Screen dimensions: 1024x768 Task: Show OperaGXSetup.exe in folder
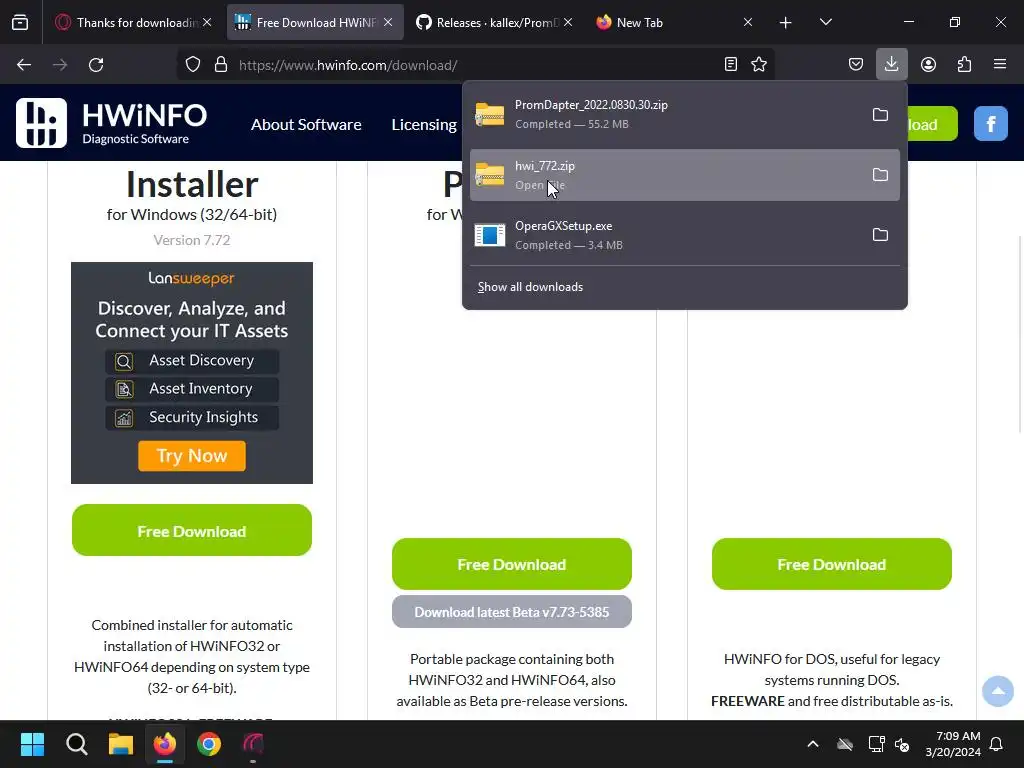(x=880, y=235)
